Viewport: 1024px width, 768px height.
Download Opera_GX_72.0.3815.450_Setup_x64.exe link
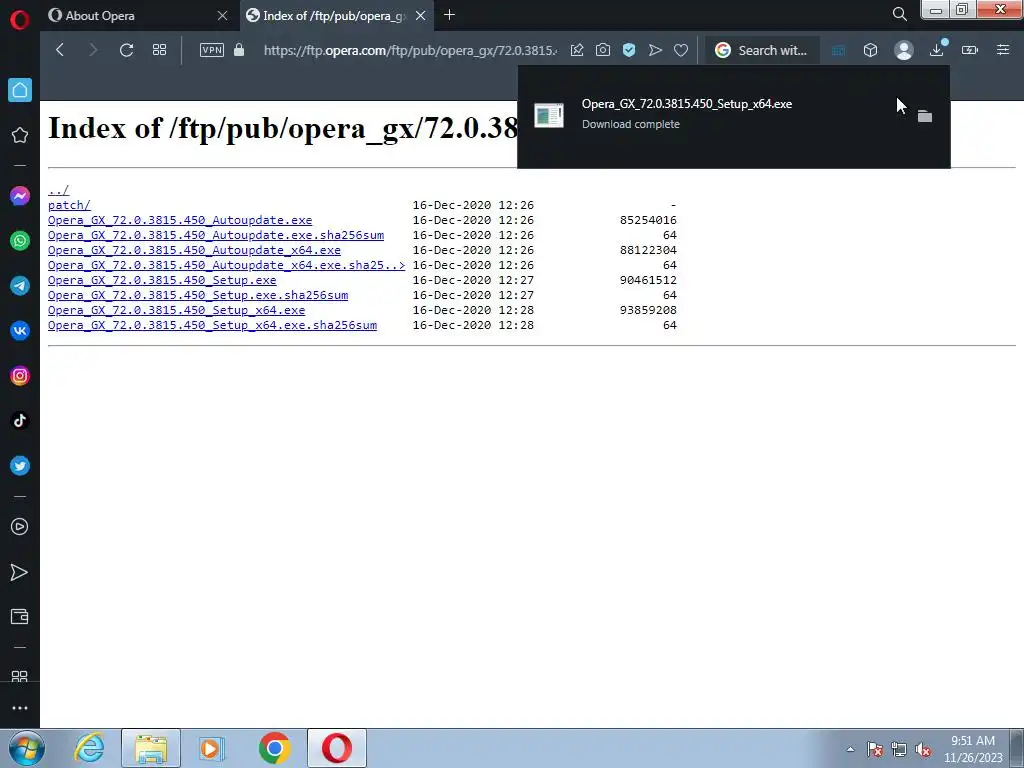point(176,310)
